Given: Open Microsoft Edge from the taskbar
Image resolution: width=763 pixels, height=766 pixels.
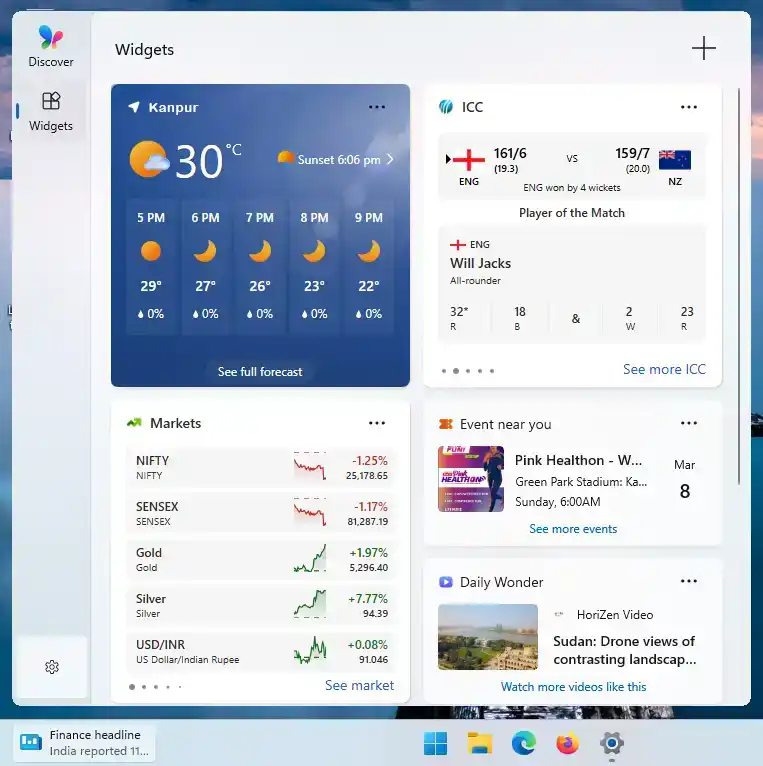Looking at the screenshot, I should 524,744.
